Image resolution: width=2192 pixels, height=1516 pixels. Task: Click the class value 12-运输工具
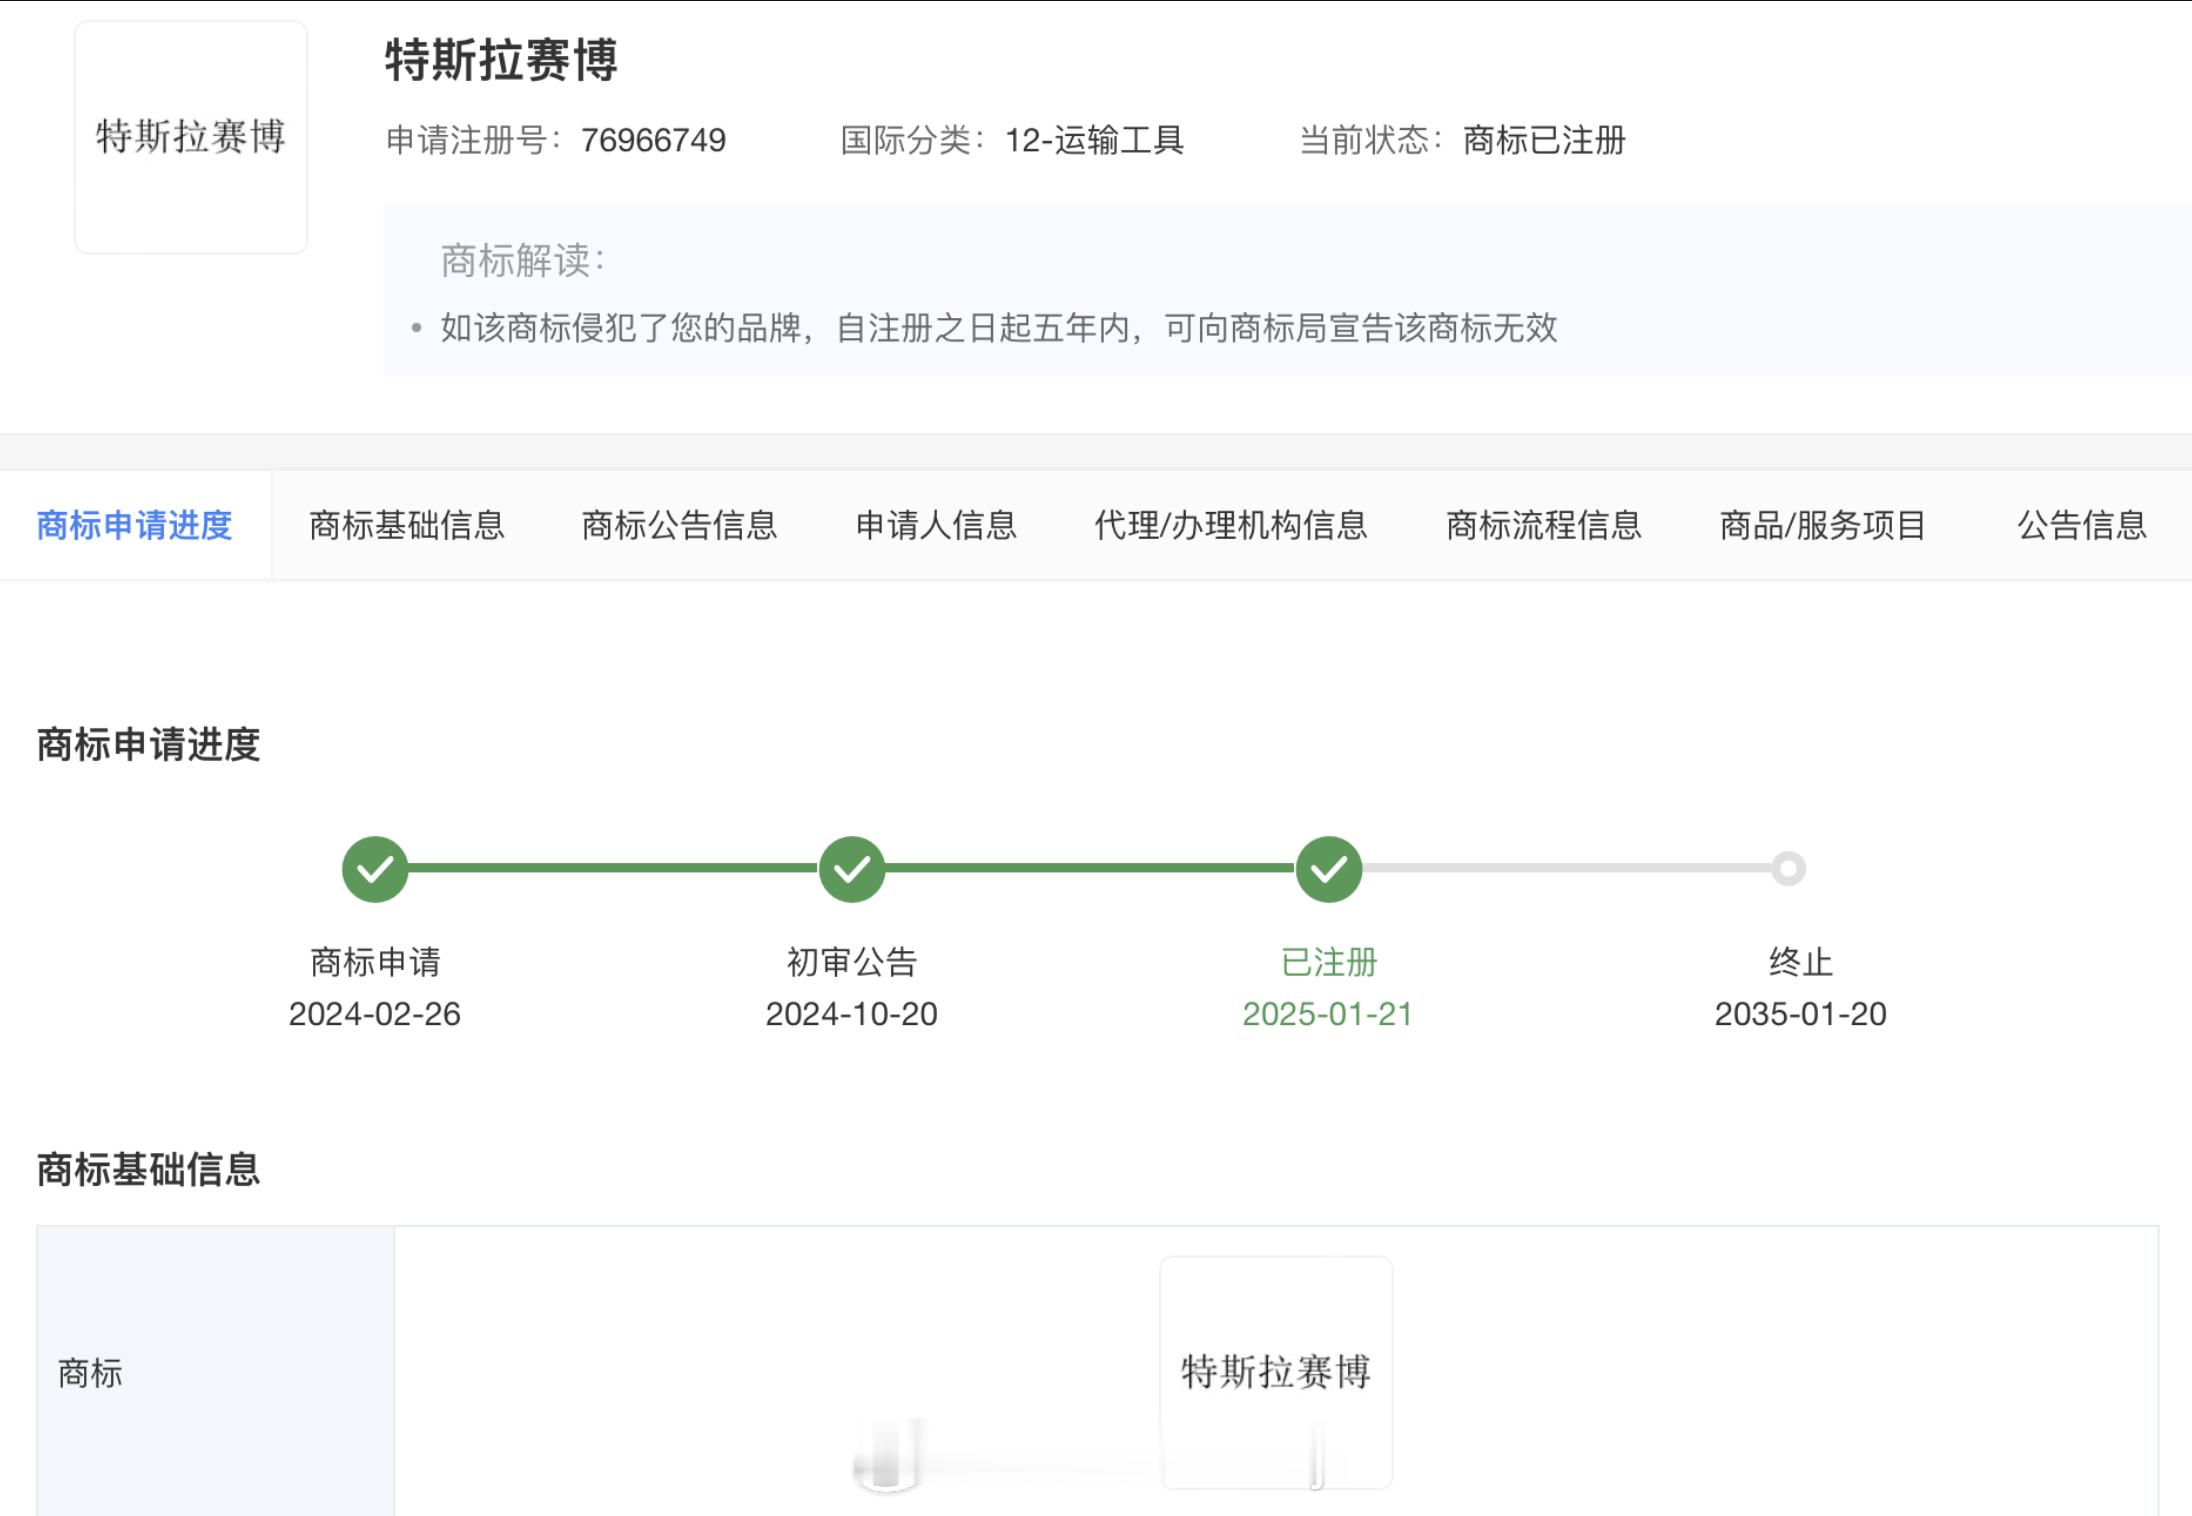[1094, 140]
